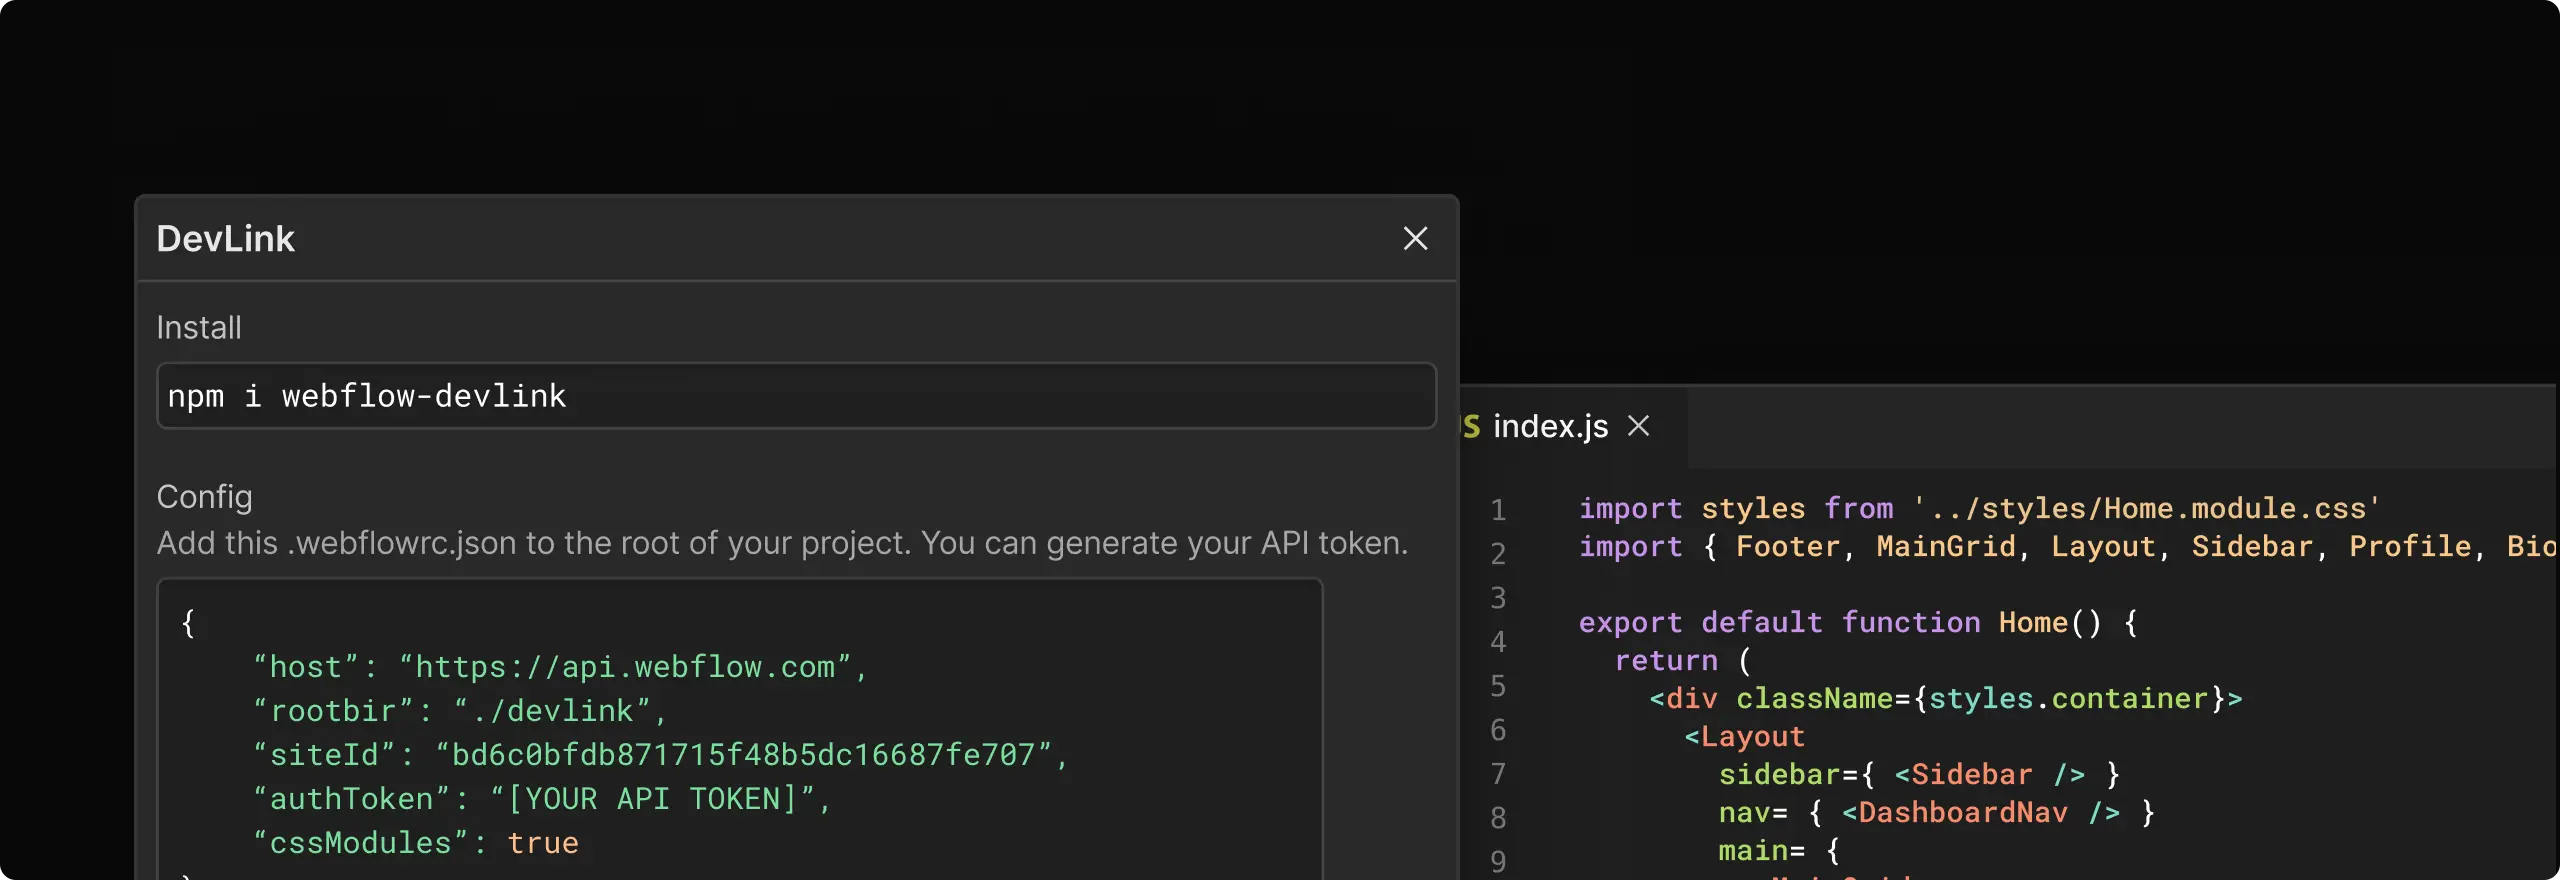
Task: Click line number 2 in editor gutter
Action: click(x=1498, y=554)
